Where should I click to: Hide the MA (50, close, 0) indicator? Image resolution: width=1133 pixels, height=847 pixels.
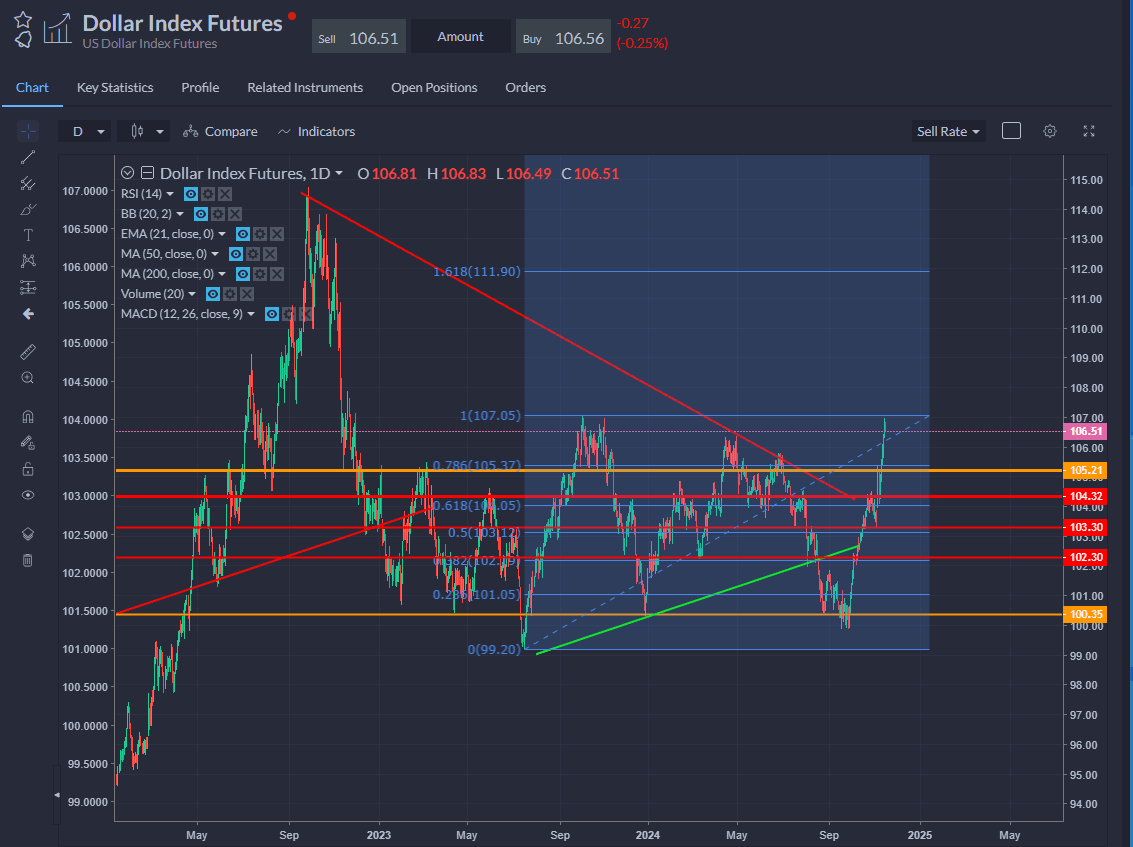click(236, 254)
